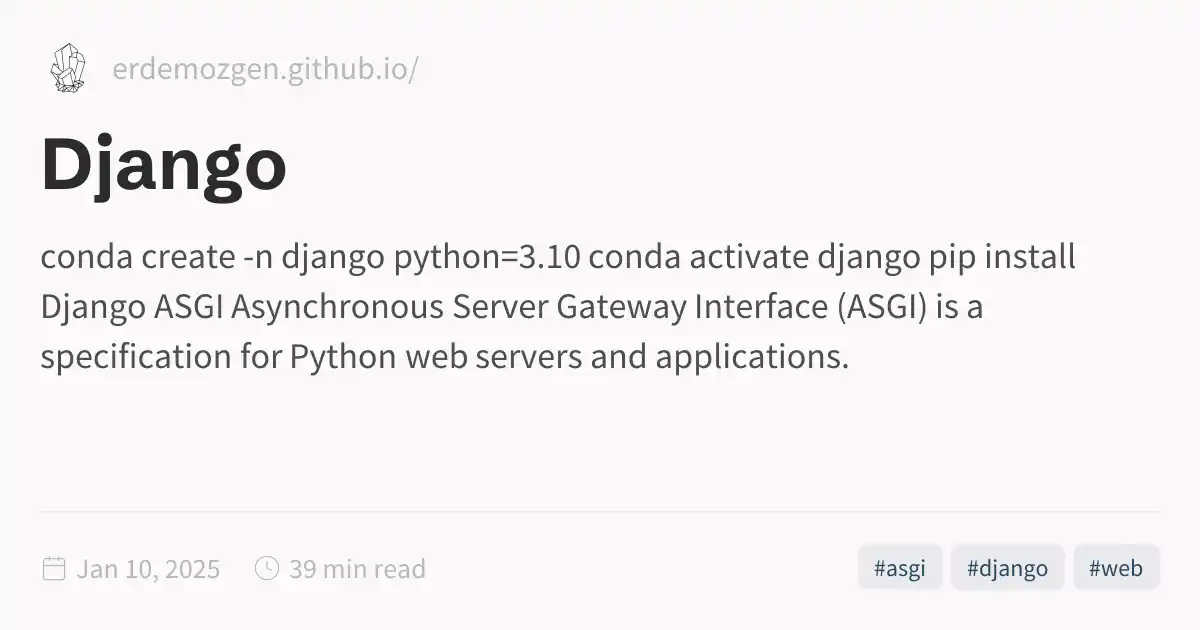This screenshot has width=1200, height=630.
Task: Open the #web tag
Action: pos(1116,568)
